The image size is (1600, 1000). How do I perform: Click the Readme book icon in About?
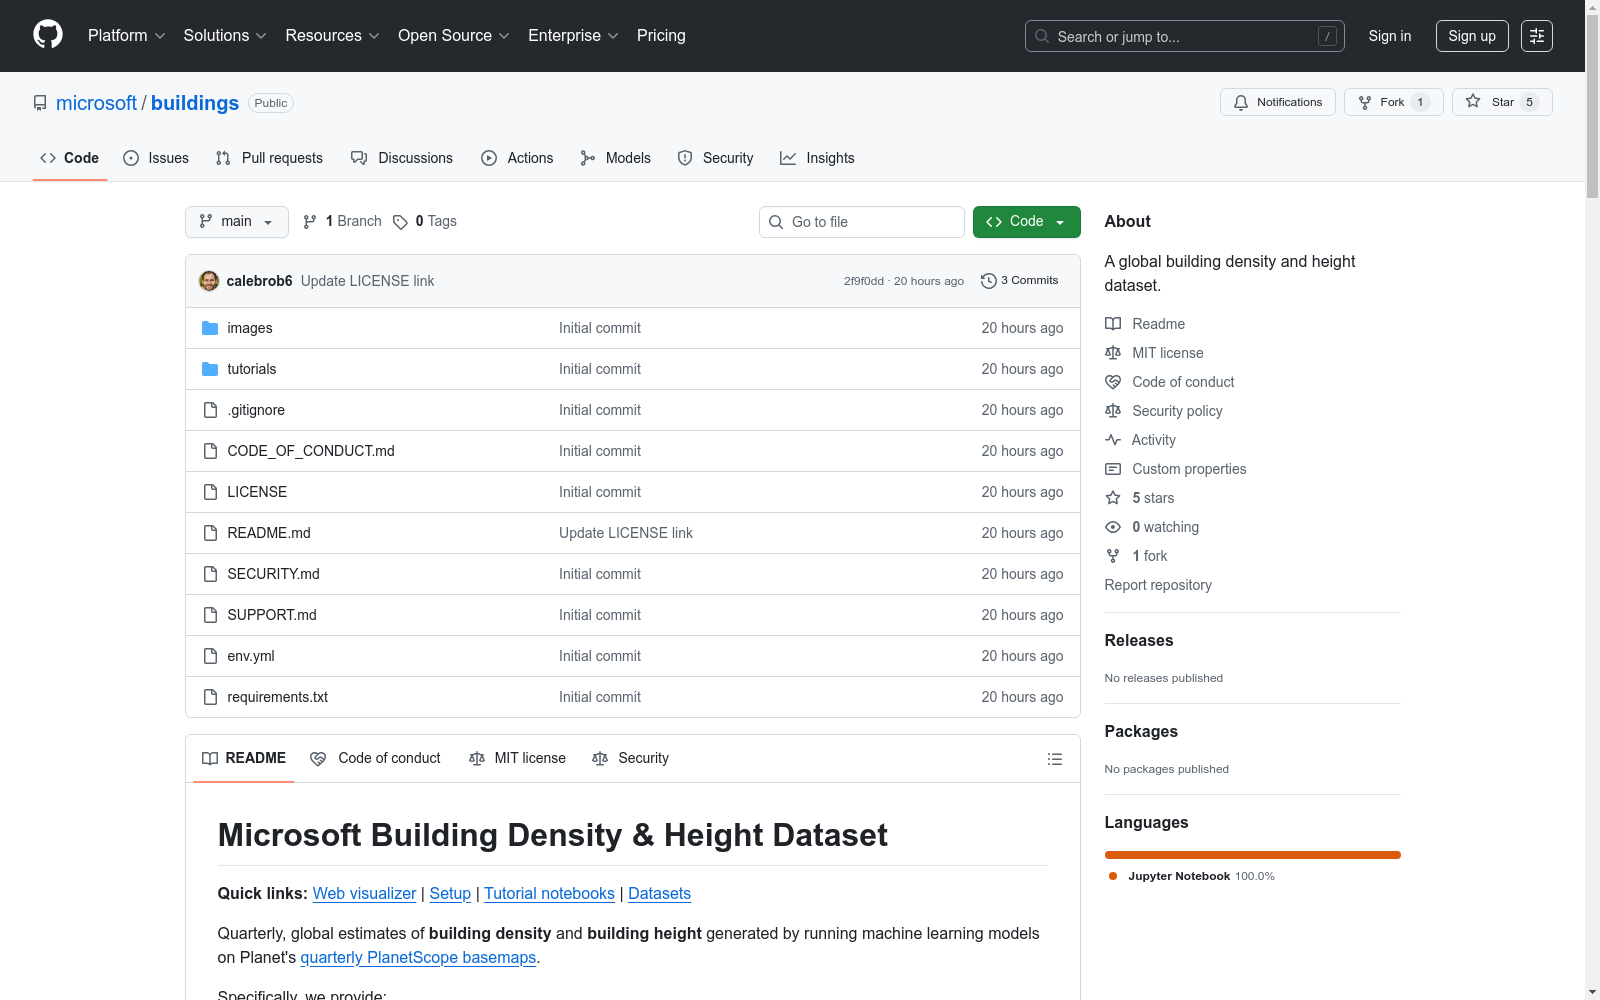(1113, 324)
